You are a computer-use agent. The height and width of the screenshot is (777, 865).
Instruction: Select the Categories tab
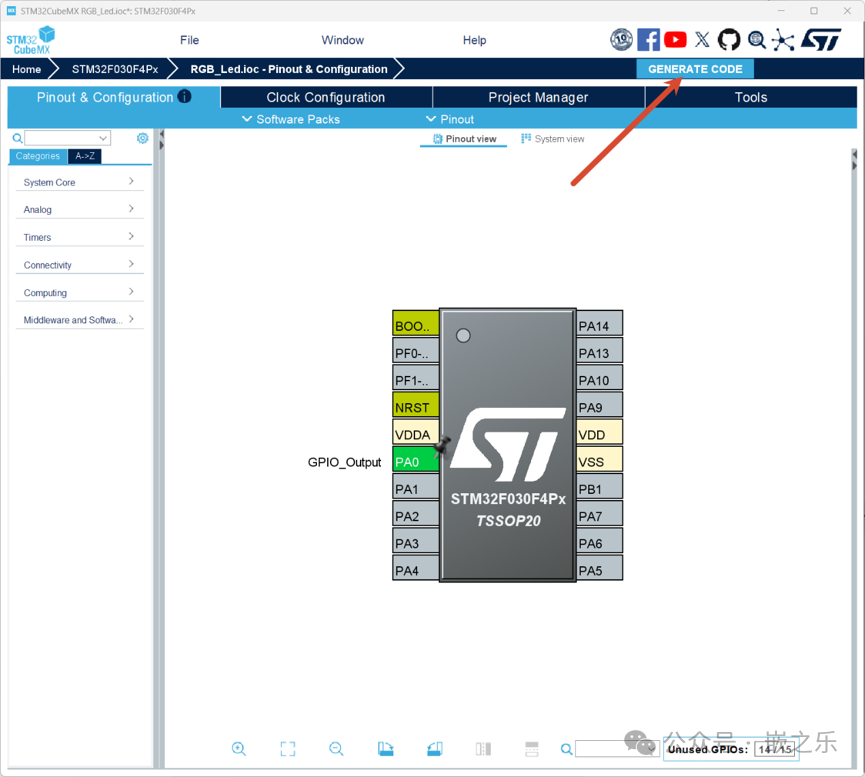(x=38, y=156)
